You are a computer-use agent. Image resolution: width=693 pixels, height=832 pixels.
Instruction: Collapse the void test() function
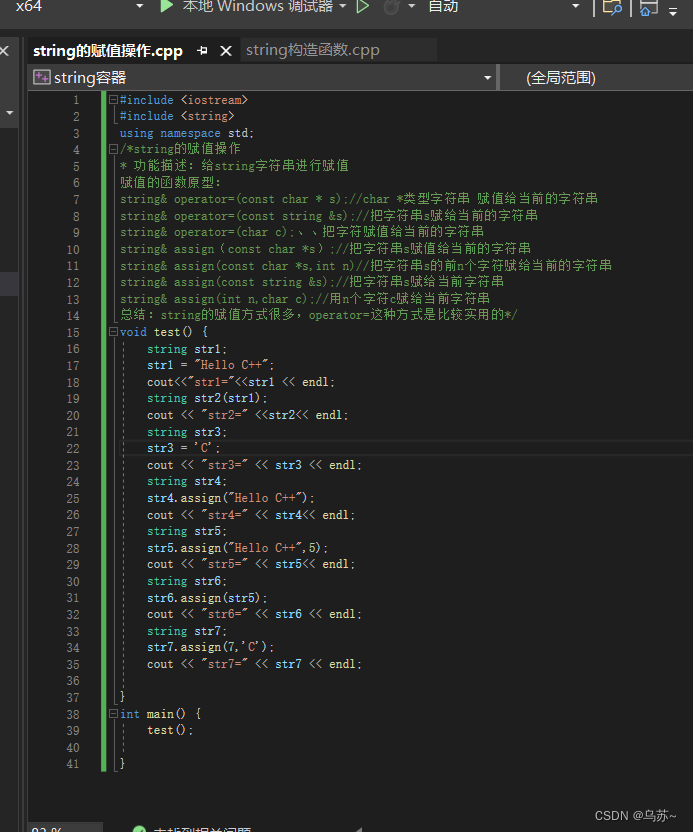point(113,332)
